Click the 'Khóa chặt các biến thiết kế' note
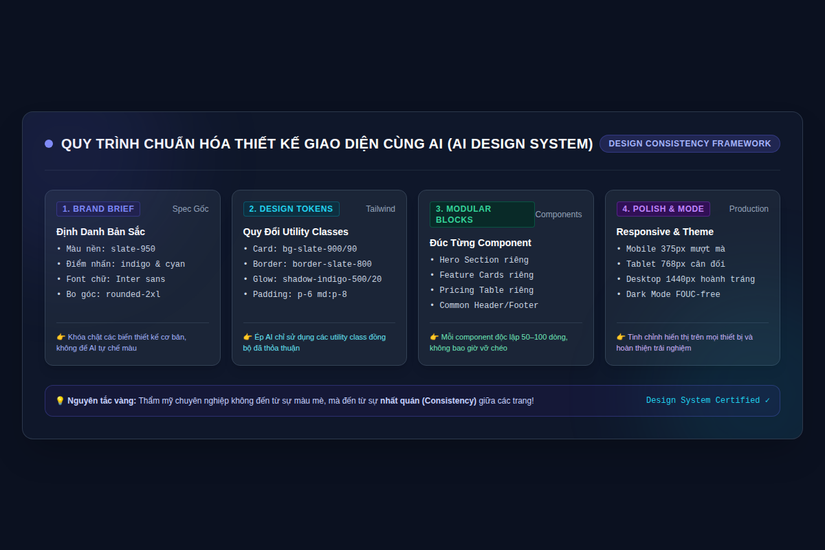This screenshot has width=825, height=550. point(122,343)
